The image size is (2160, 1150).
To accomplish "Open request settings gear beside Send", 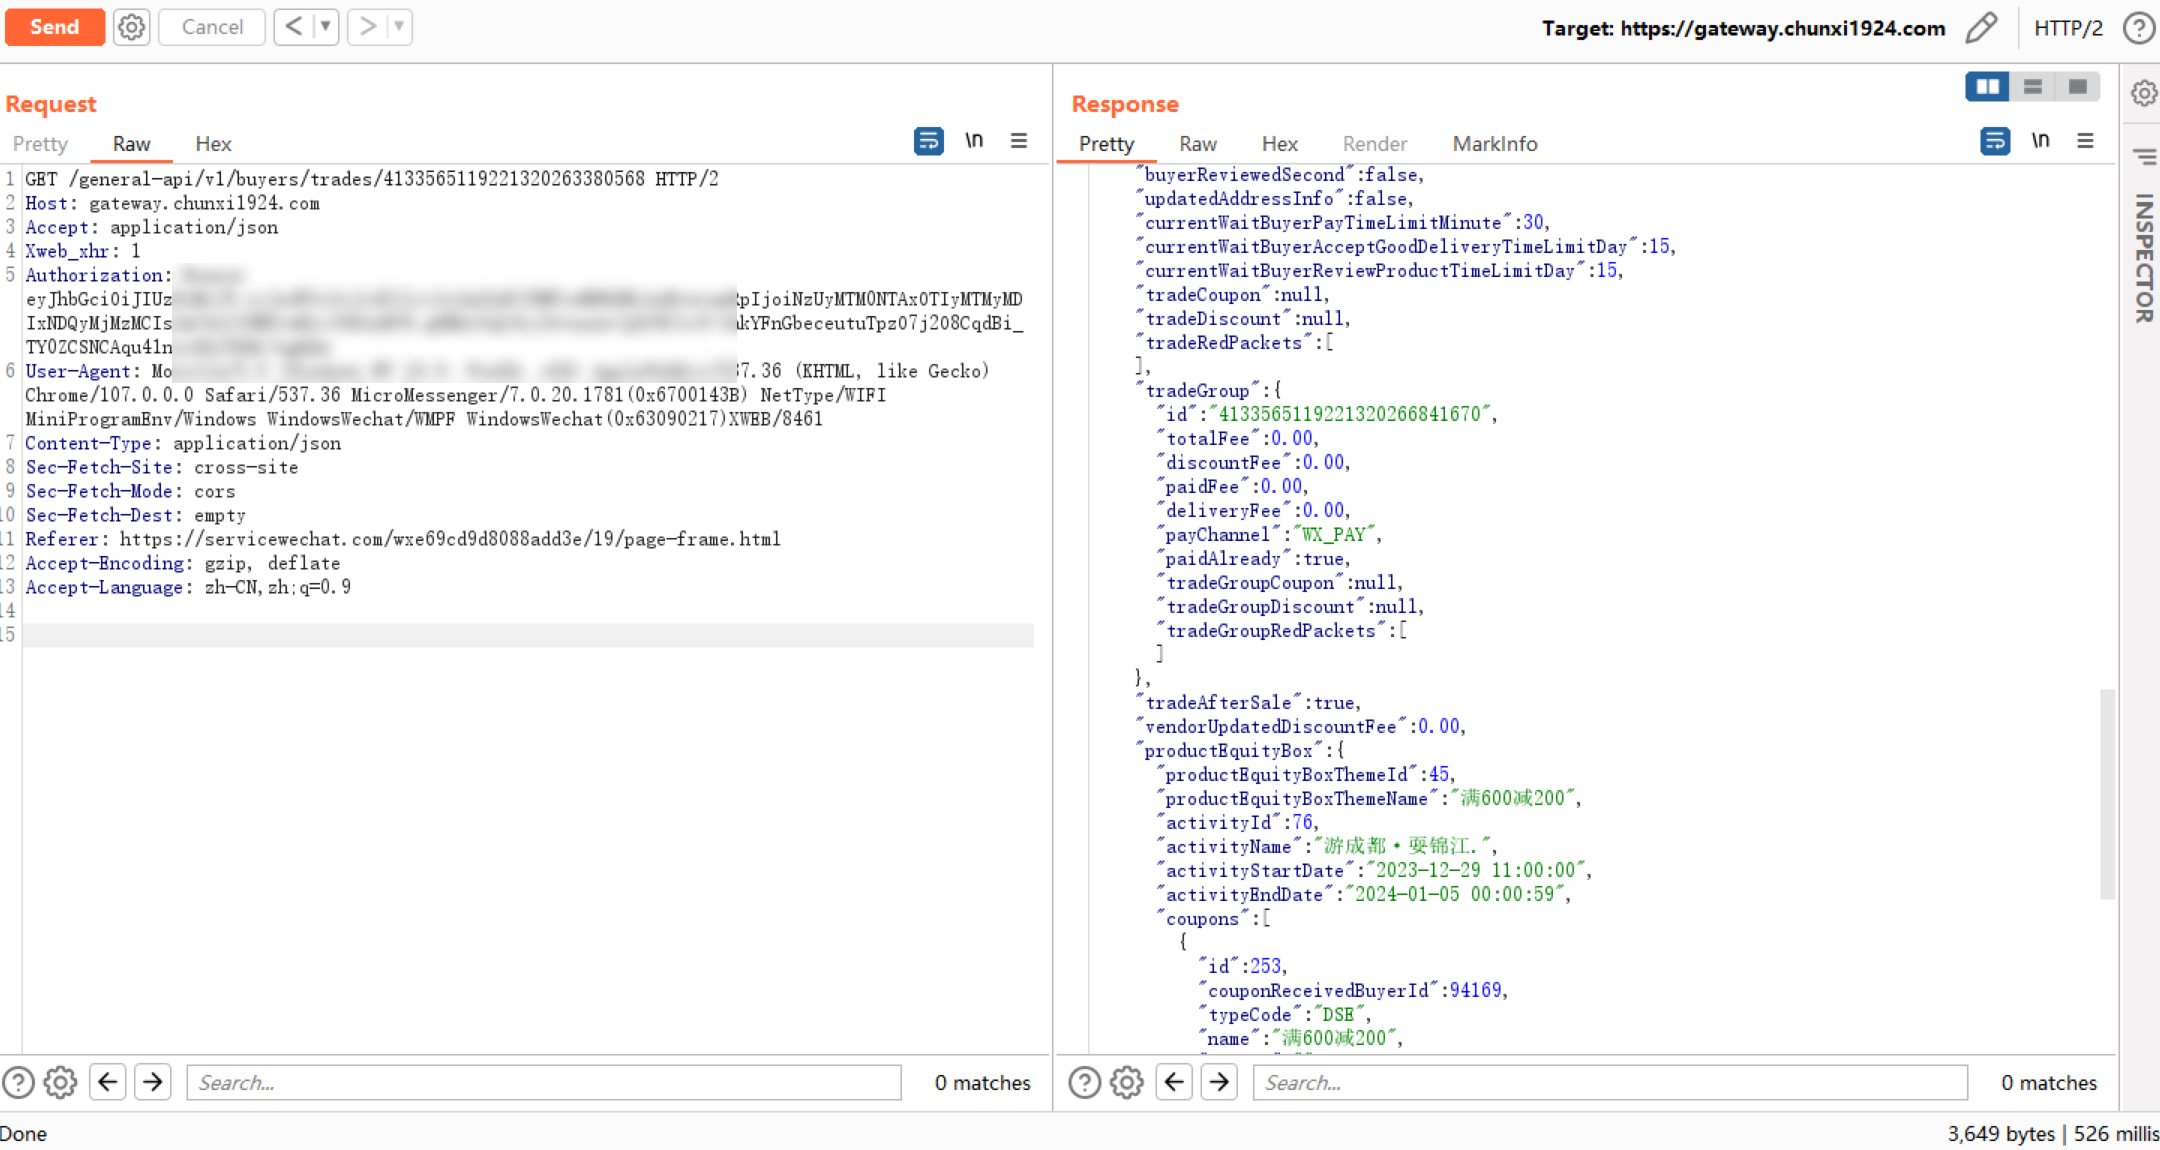I will coord(131,27).
